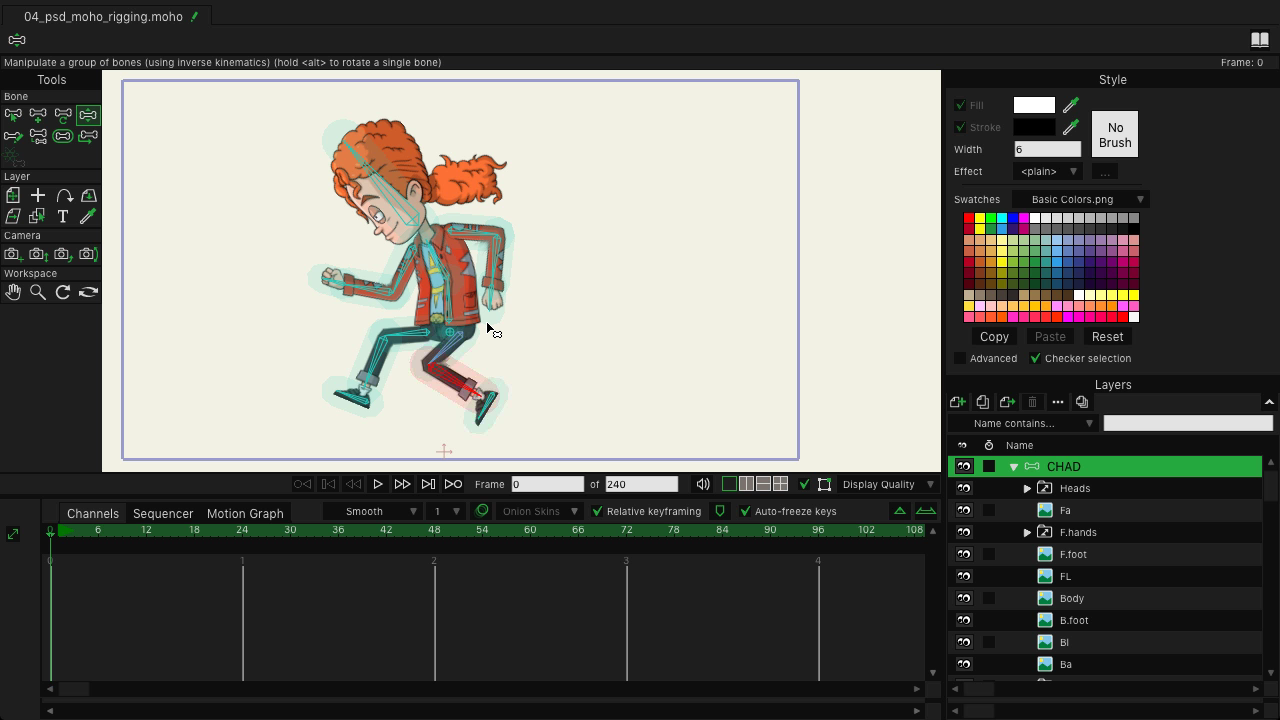Select the Zoom workspace tool
Viewport: 1280px width, 720px height.
pos(38,292)
